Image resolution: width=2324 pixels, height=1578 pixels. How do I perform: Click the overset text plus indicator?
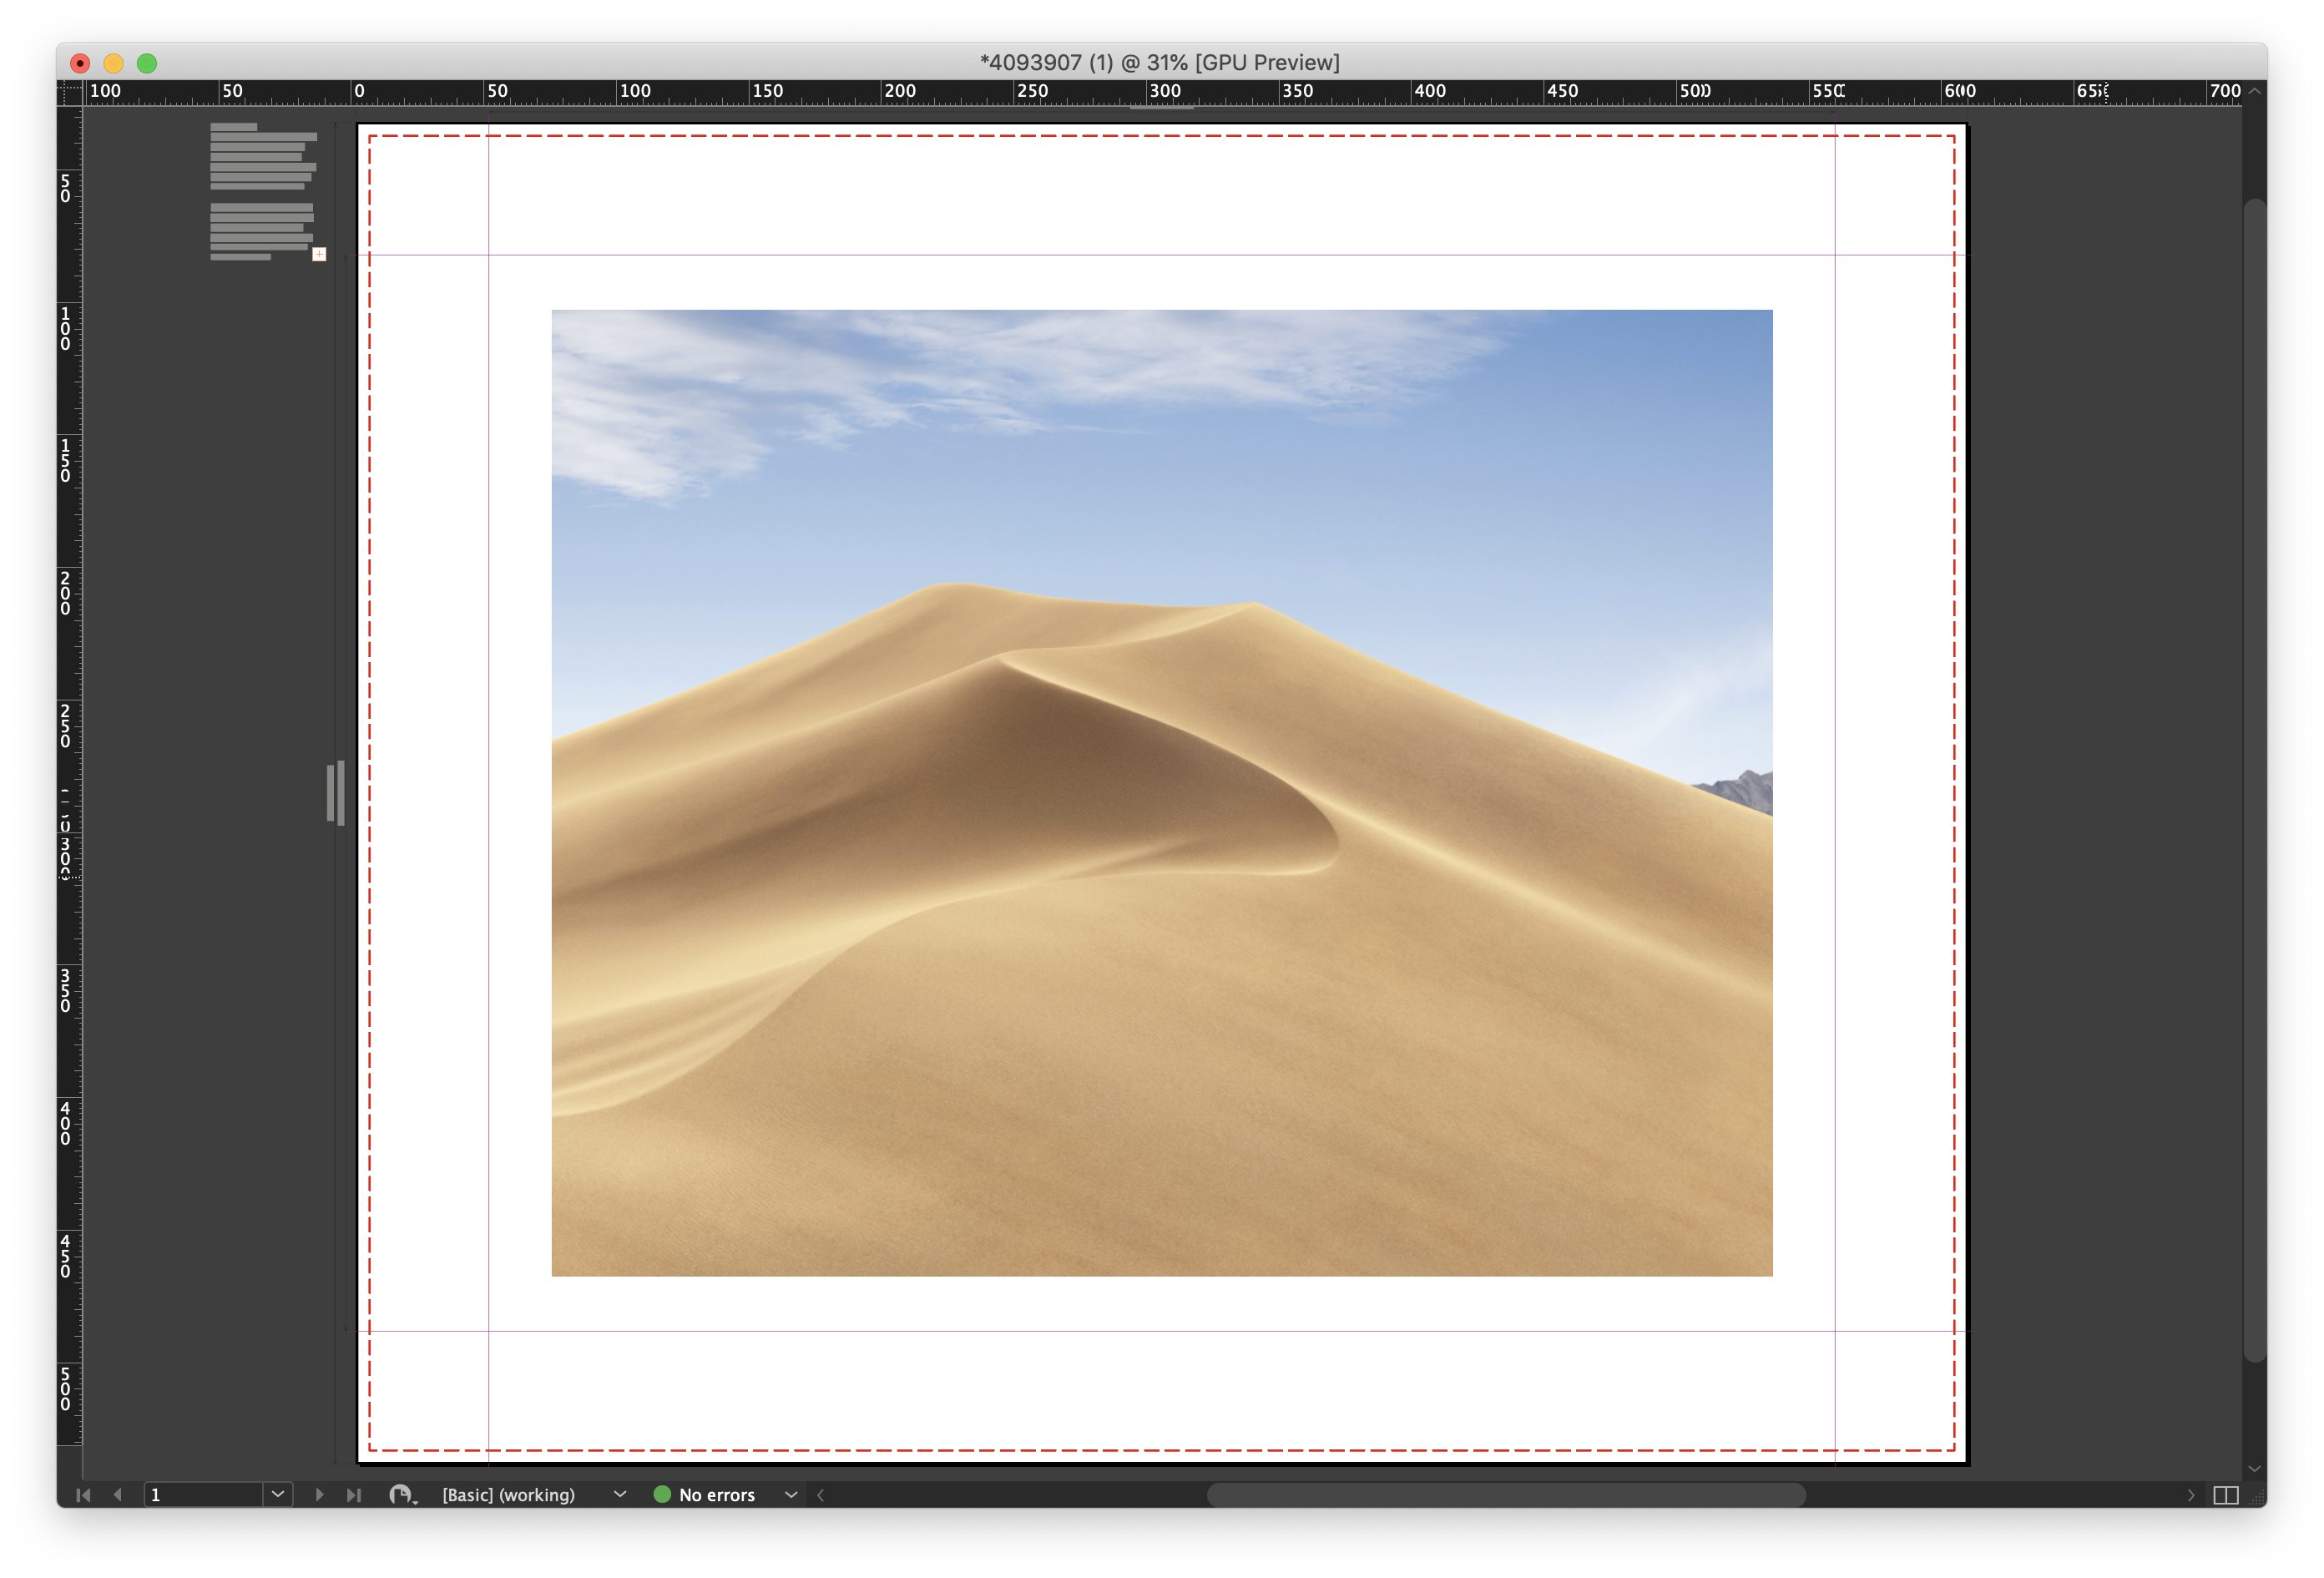point(319,254)
